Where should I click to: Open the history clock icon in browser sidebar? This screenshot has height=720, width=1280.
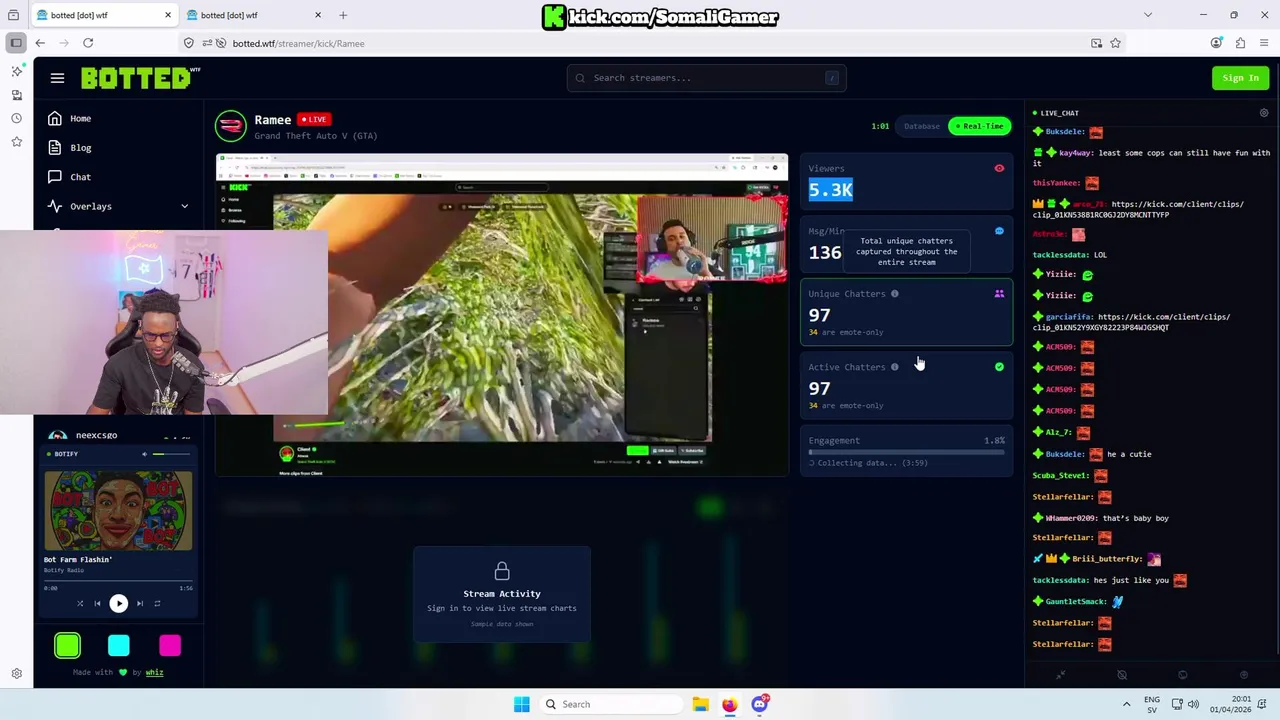(x=16, y=118)
